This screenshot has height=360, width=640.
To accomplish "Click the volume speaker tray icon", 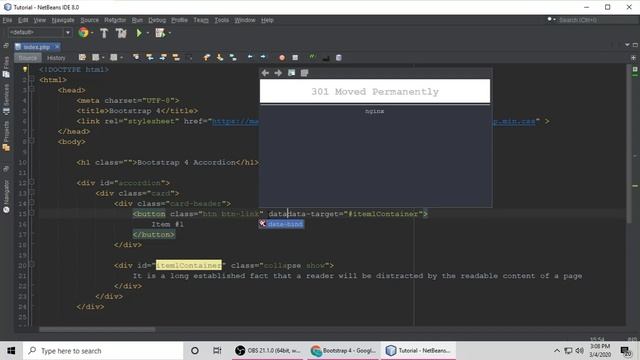I will tap(579, 351).
